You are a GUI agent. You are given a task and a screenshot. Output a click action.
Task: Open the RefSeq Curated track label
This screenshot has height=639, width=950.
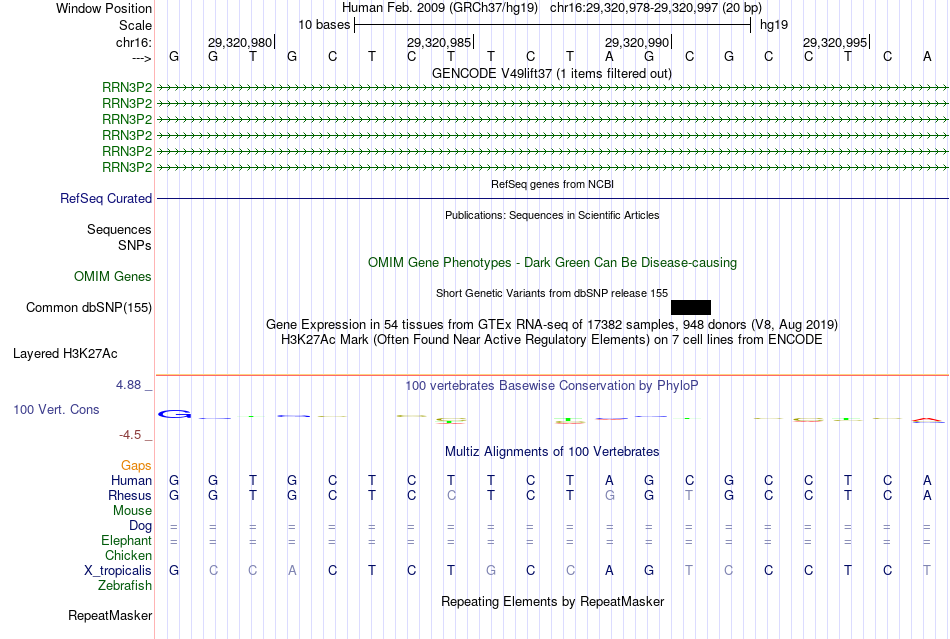pyautogui.click(x=106, y=199)
